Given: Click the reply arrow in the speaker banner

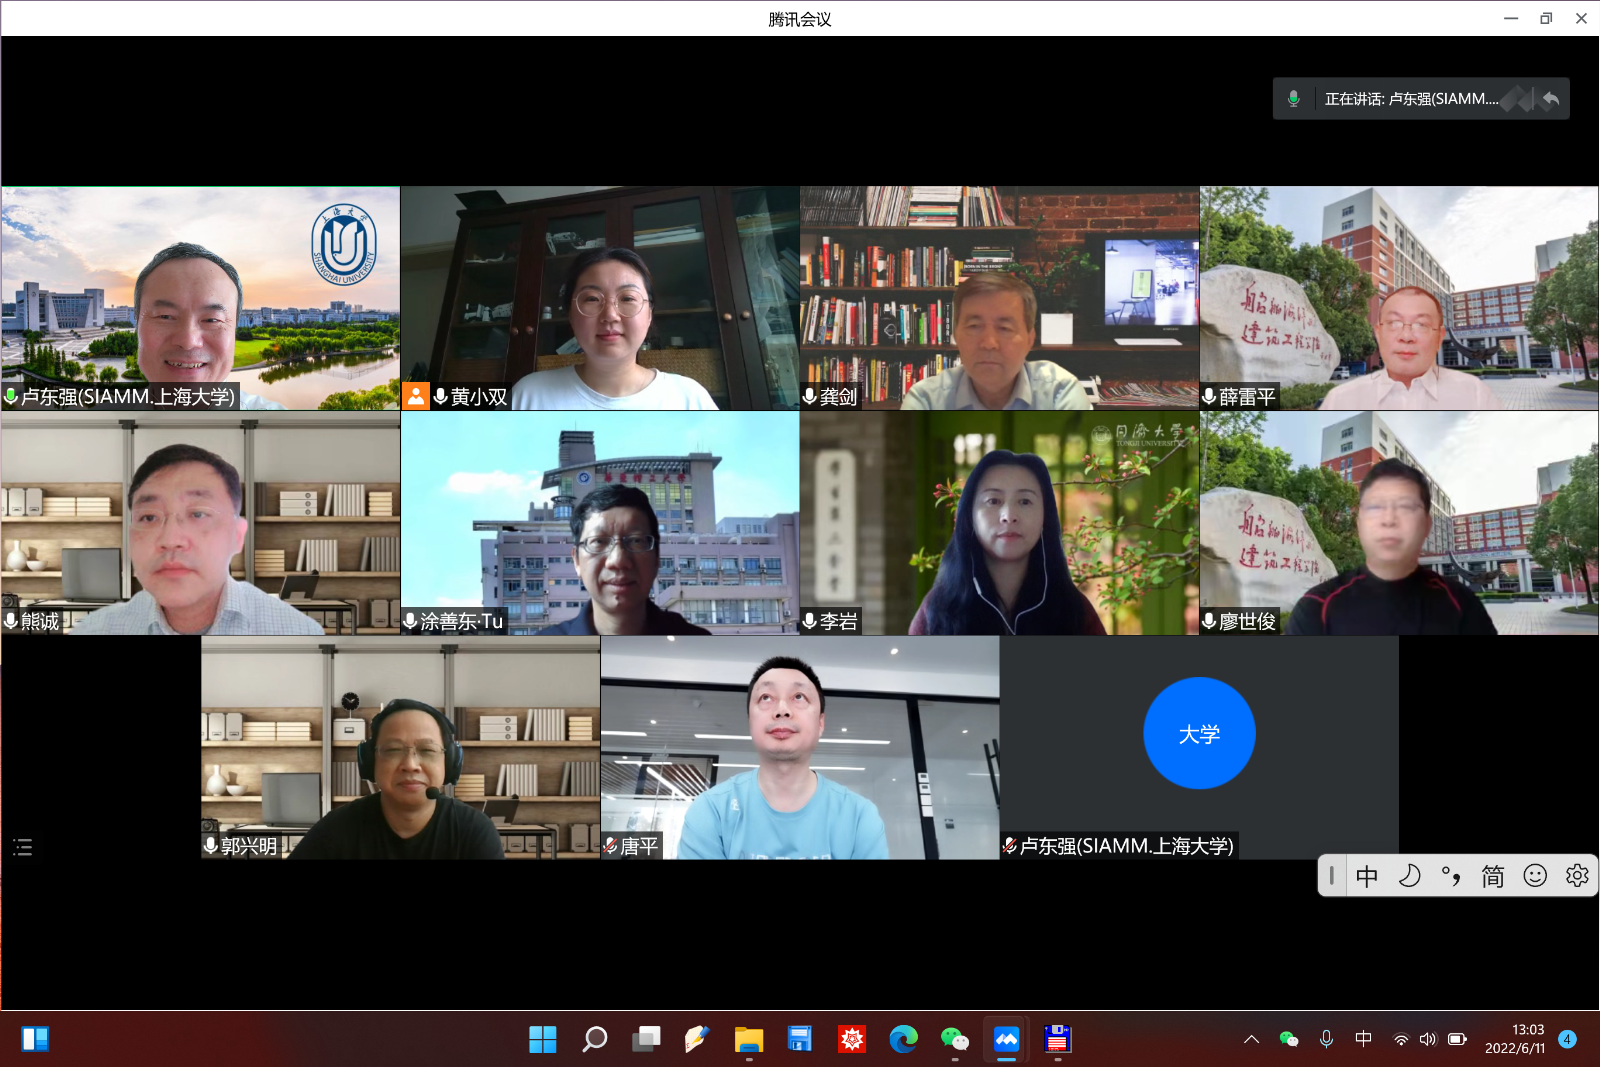Looking at the screenshot, I should point(1551,98).
